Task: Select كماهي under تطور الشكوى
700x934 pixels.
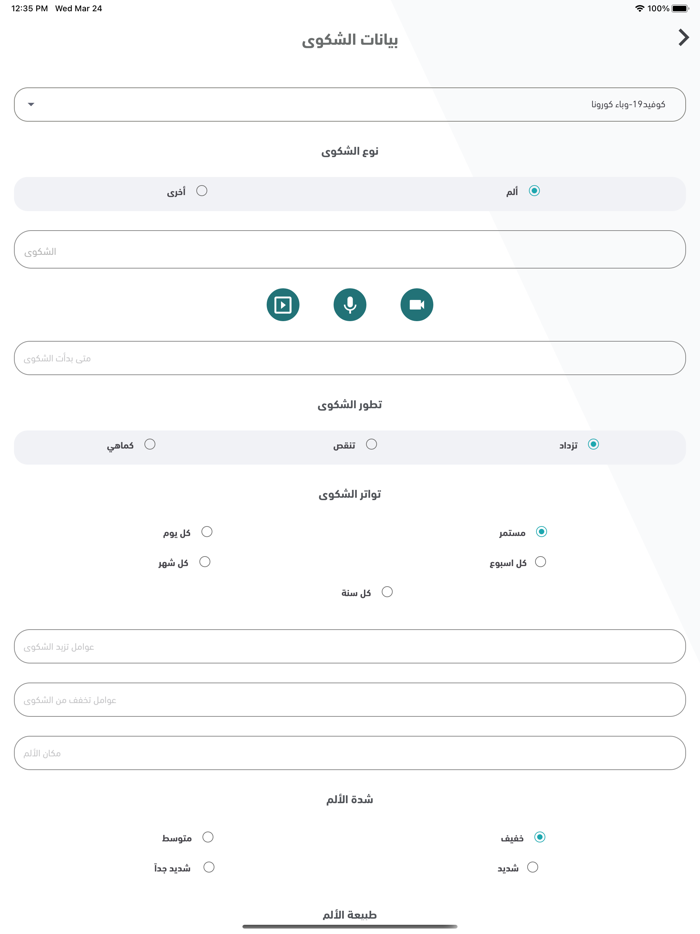Action: [x=151, y=444]
